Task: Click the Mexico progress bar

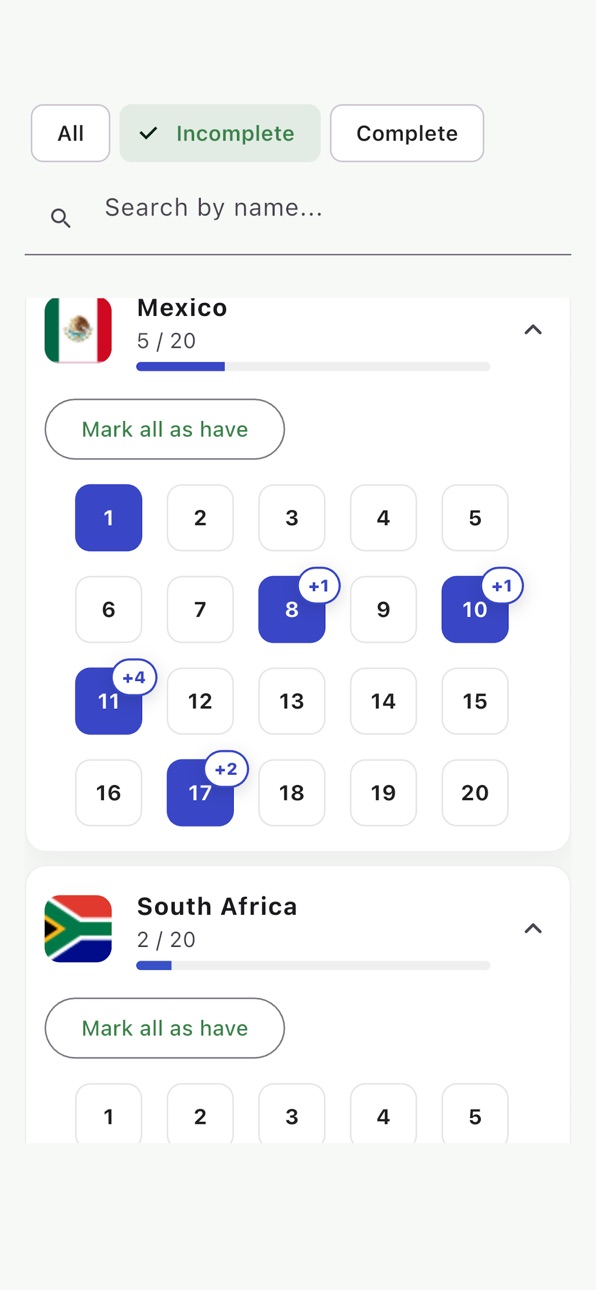Action: coord(313,367)
